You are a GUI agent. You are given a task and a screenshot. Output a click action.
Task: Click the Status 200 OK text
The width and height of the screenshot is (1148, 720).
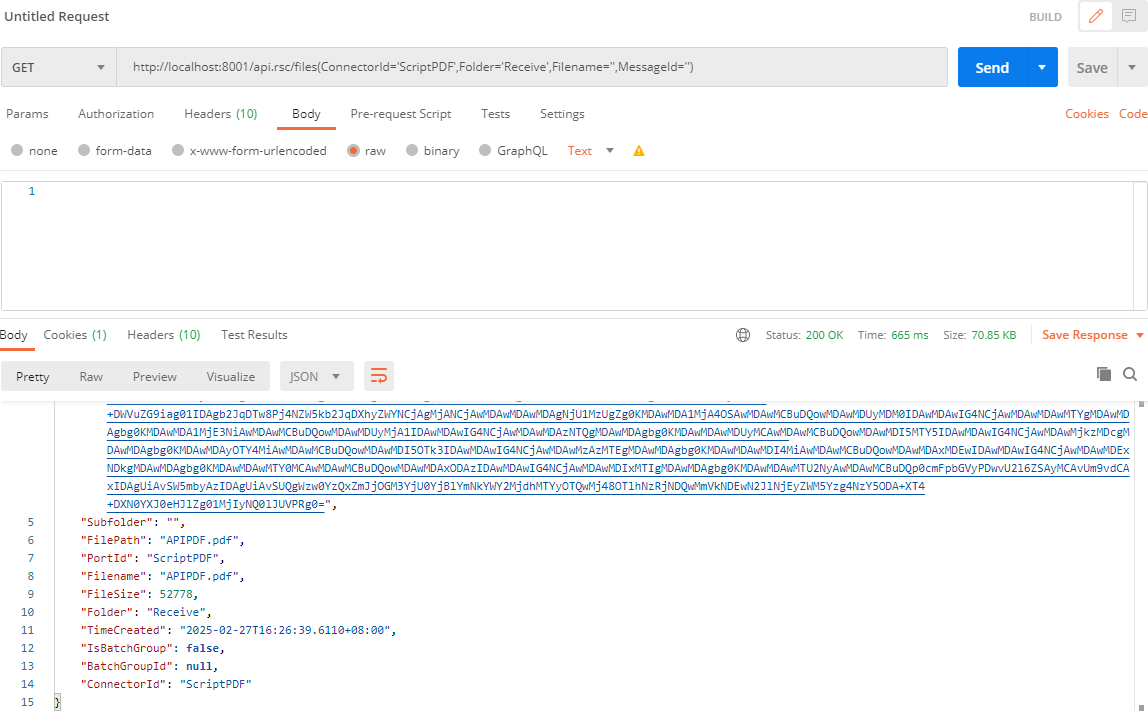804,335
